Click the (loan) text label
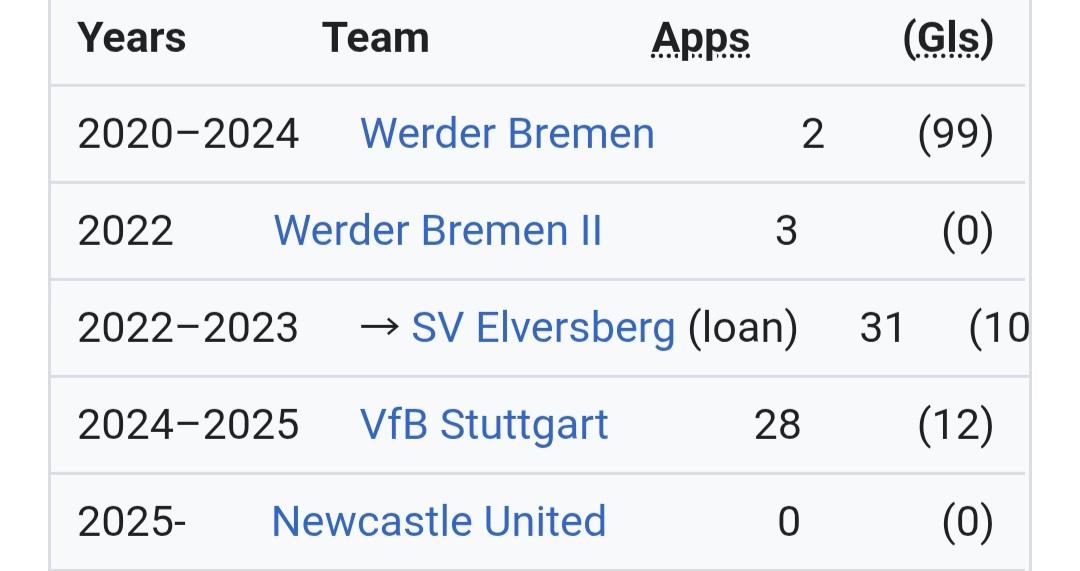Viewport: 1080px width, 571px height. coord(743,328)
